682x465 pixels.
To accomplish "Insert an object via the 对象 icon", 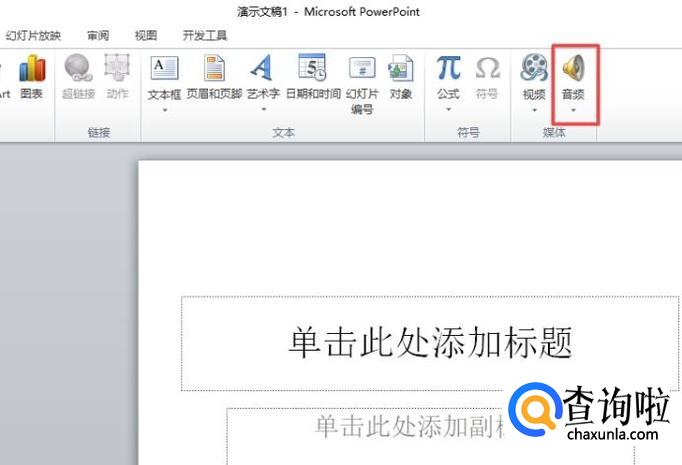I will [x=401, y=68].
